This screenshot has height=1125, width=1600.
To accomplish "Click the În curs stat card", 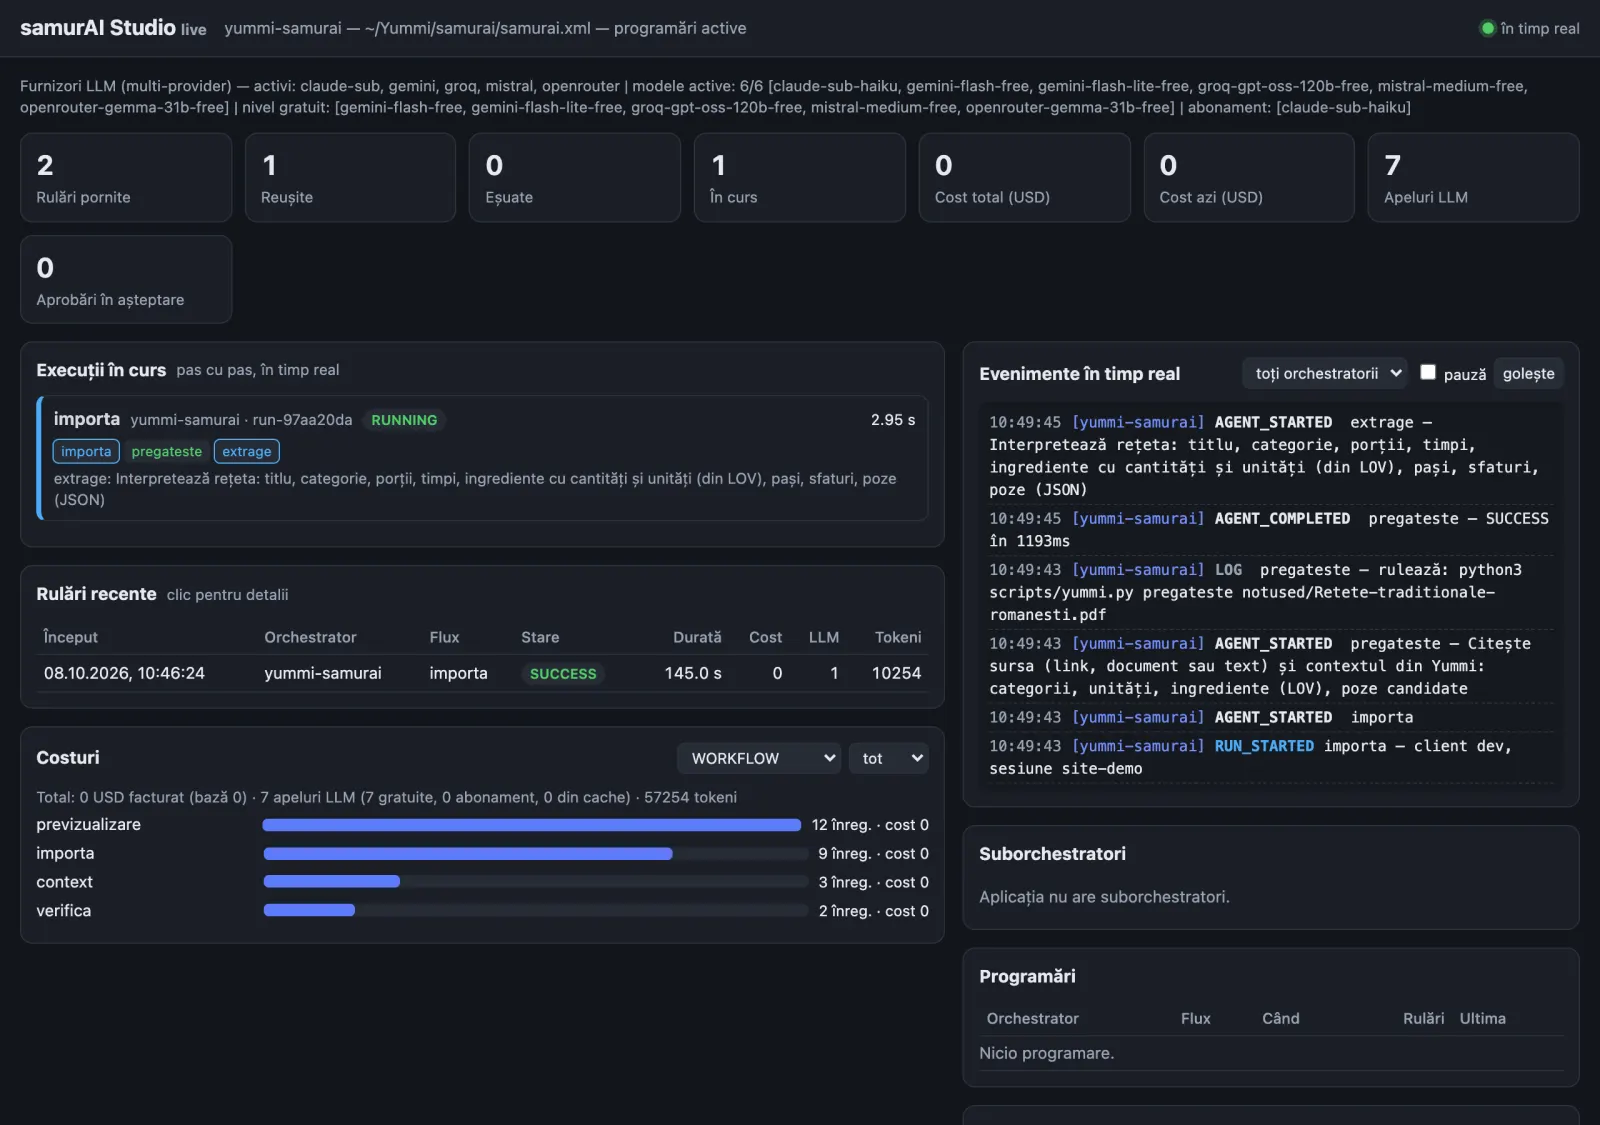I will coord(800,177).
